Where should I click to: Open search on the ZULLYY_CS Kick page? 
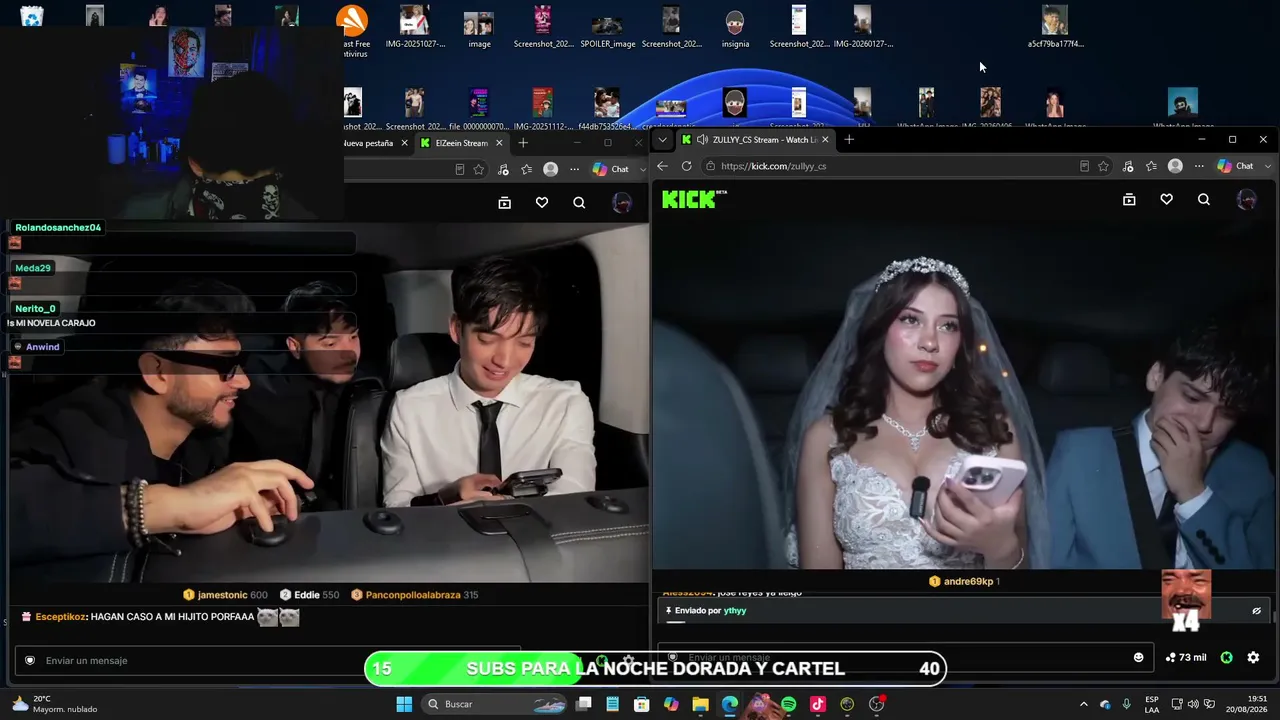(x=1203, y=200)
